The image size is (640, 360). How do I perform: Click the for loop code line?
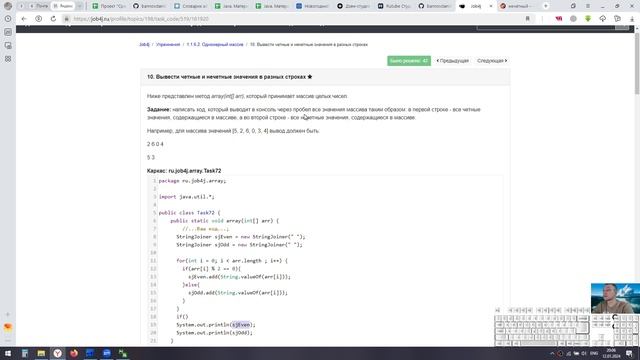pyautogui.click(x=232, y=261)
